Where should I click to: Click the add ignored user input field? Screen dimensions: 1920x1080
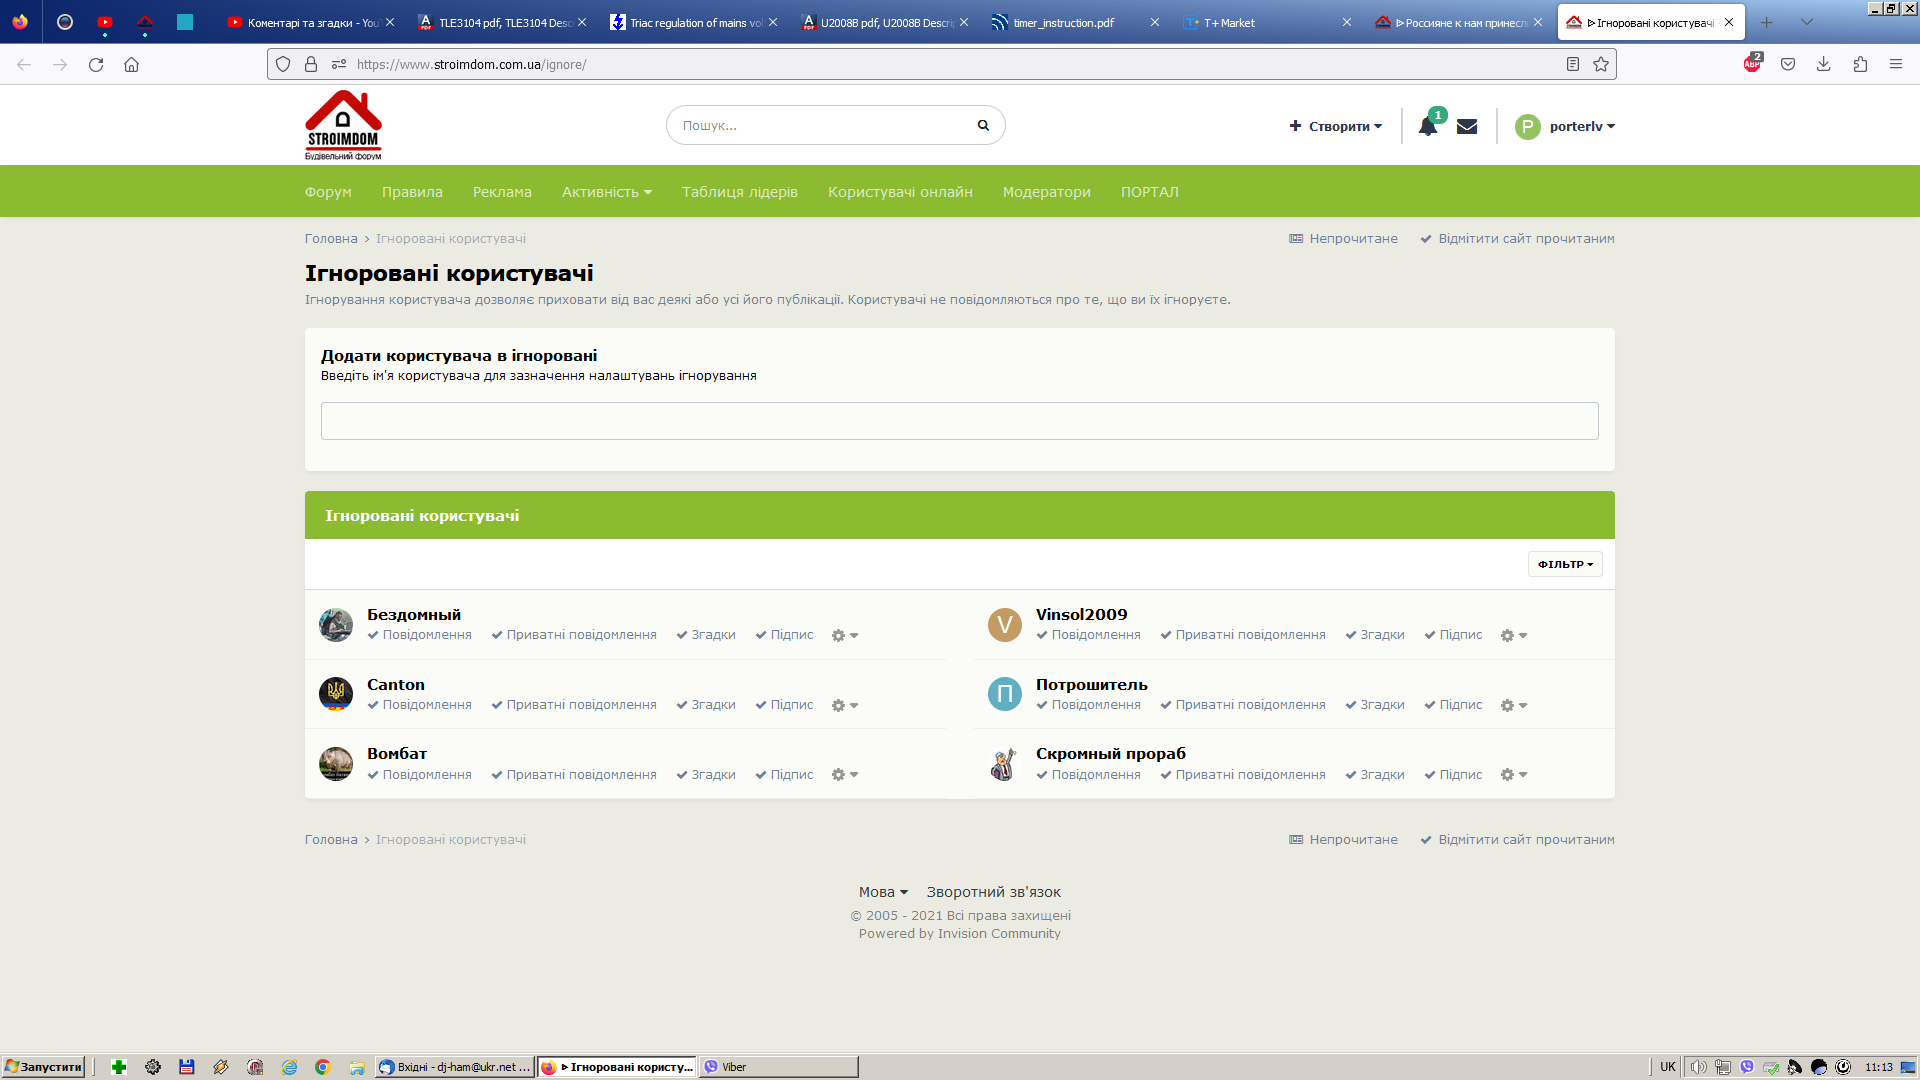coord(959,421)
